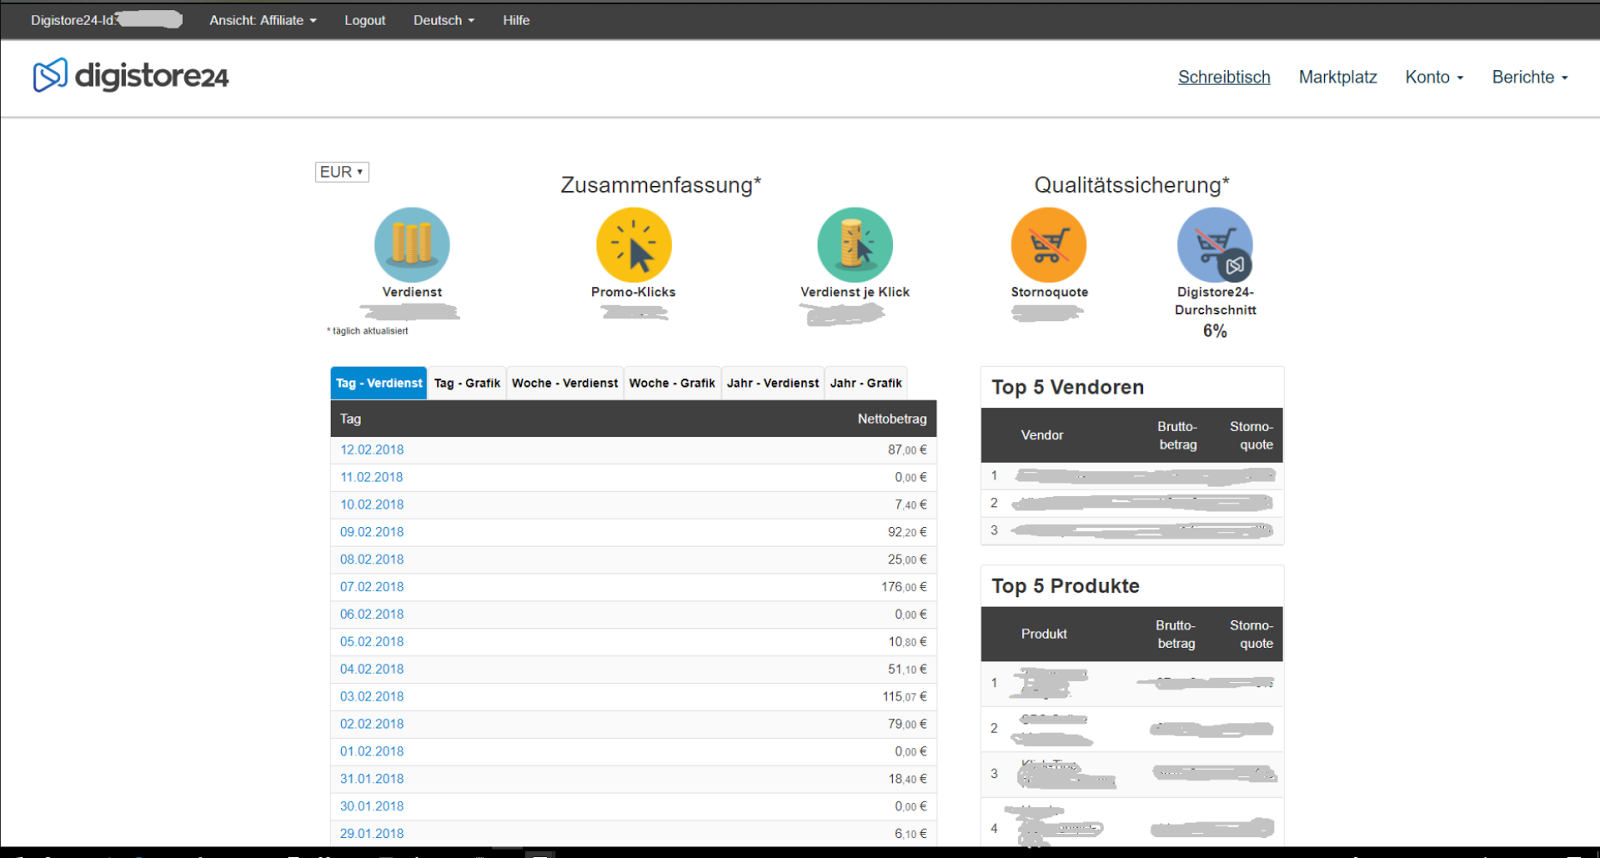
Task: Click the Digistore24-Durchschnitt icon
Action: [x=1215, y=245]
